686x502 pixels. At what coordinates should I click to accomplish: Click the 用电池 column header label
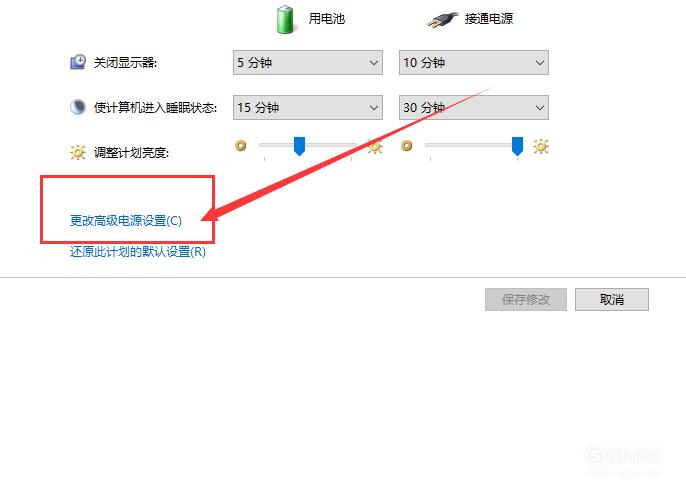coord(327,19)
